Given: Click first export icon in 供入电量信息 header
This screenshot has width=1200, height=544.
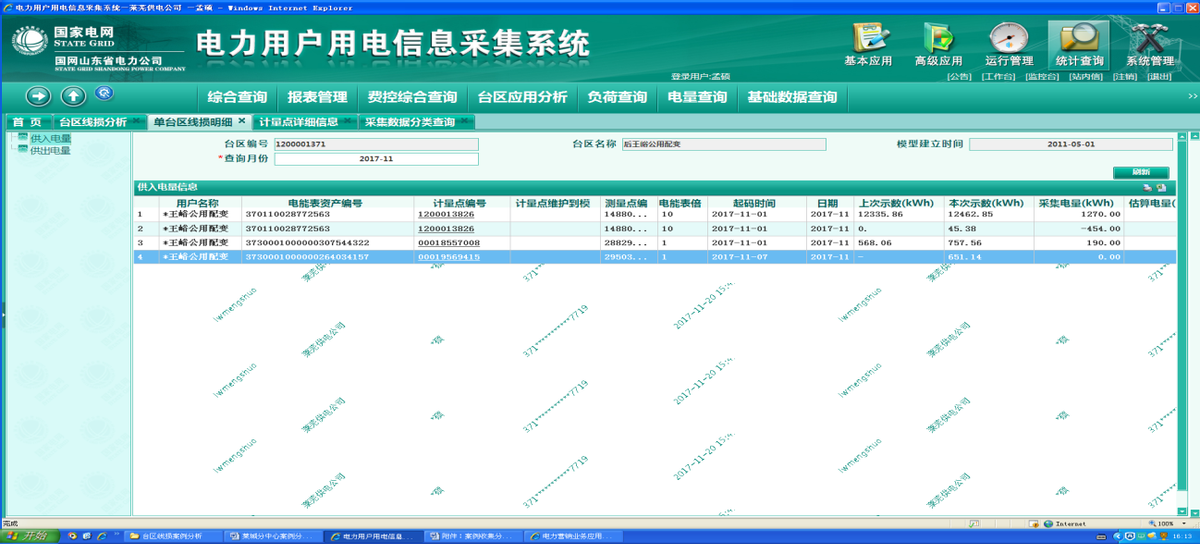Looking at the screenshot, I should tap(1147, 187).
